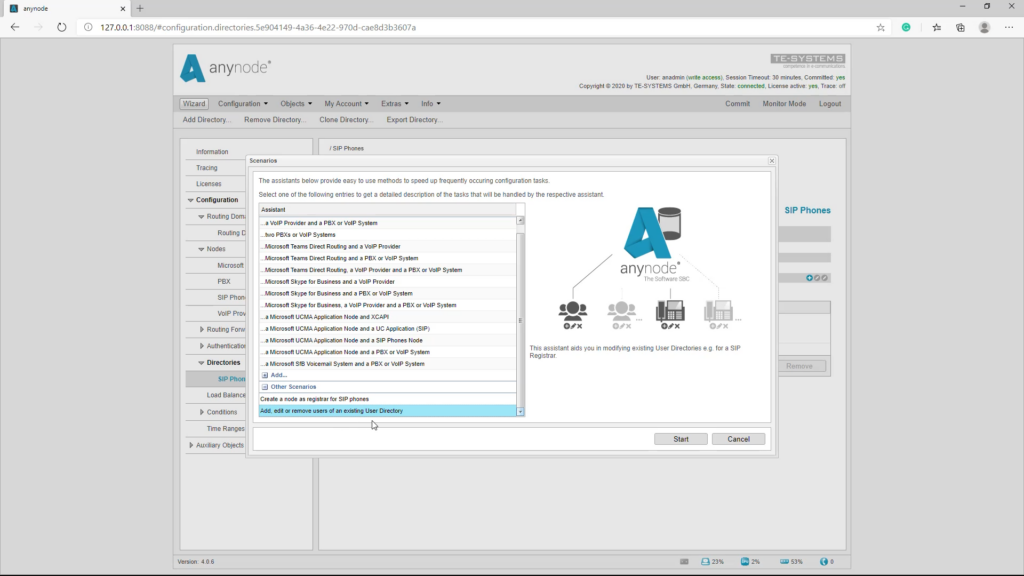Click Add Directory... toolbar item
The image size is (1024, 576).
click(206, 120)
